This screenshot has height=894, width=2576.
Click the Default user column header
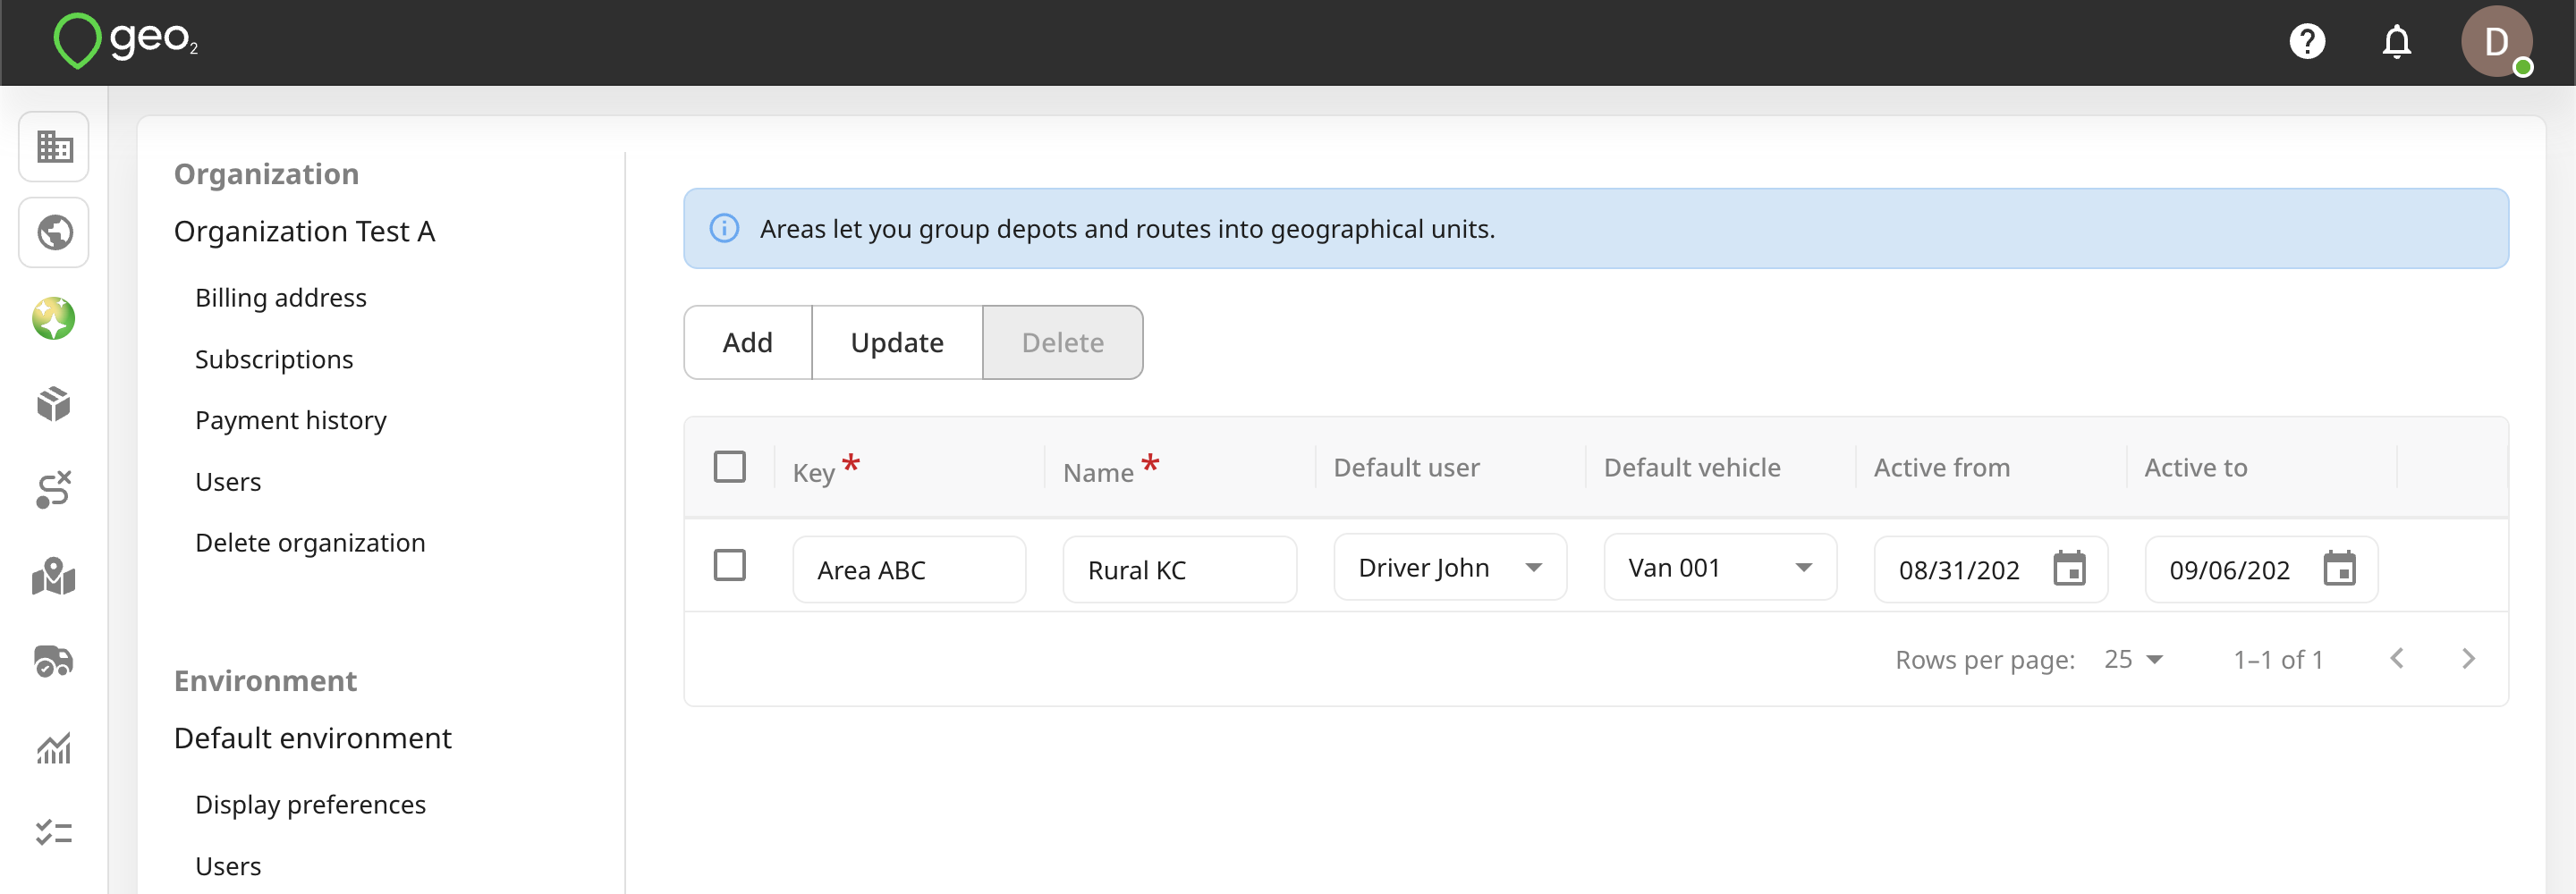click(x=1406, y=468)
